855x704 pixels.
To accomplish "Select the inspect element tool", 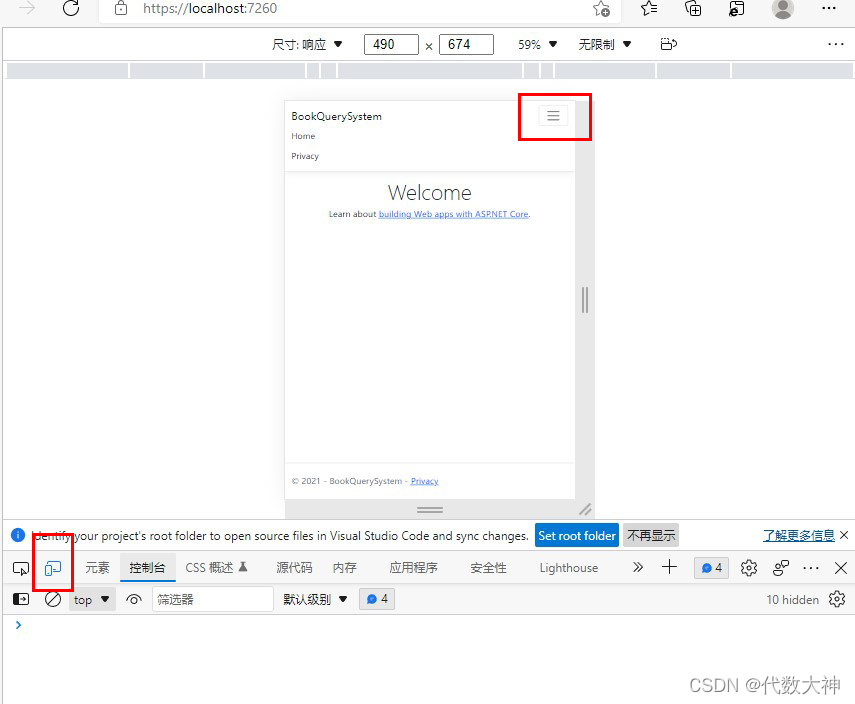I will [21, 568].
